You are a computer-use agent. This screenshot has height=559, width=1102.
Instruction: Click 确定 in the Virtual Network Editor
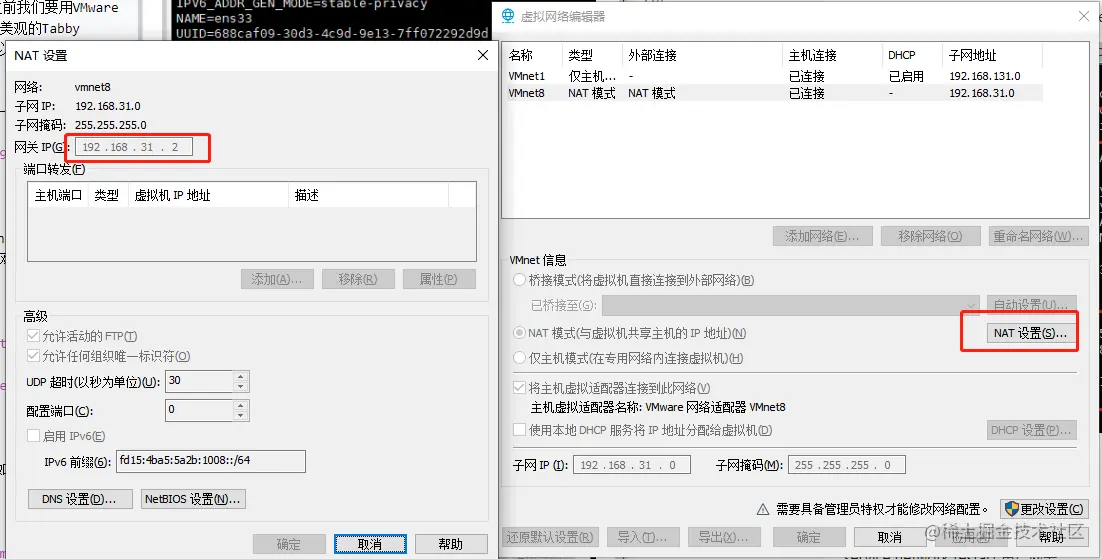click(808, 537)
